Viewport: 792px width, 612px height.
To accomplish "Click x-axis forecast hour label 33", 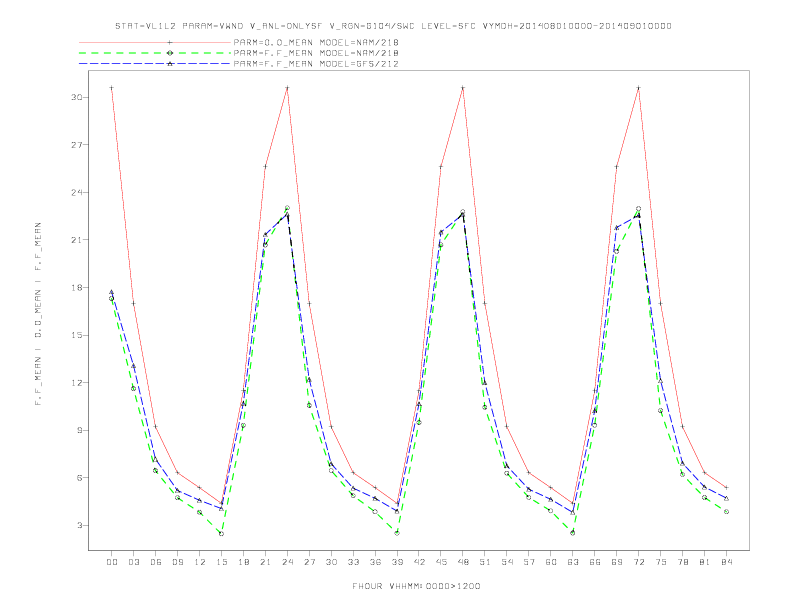I will click(353, 562).
